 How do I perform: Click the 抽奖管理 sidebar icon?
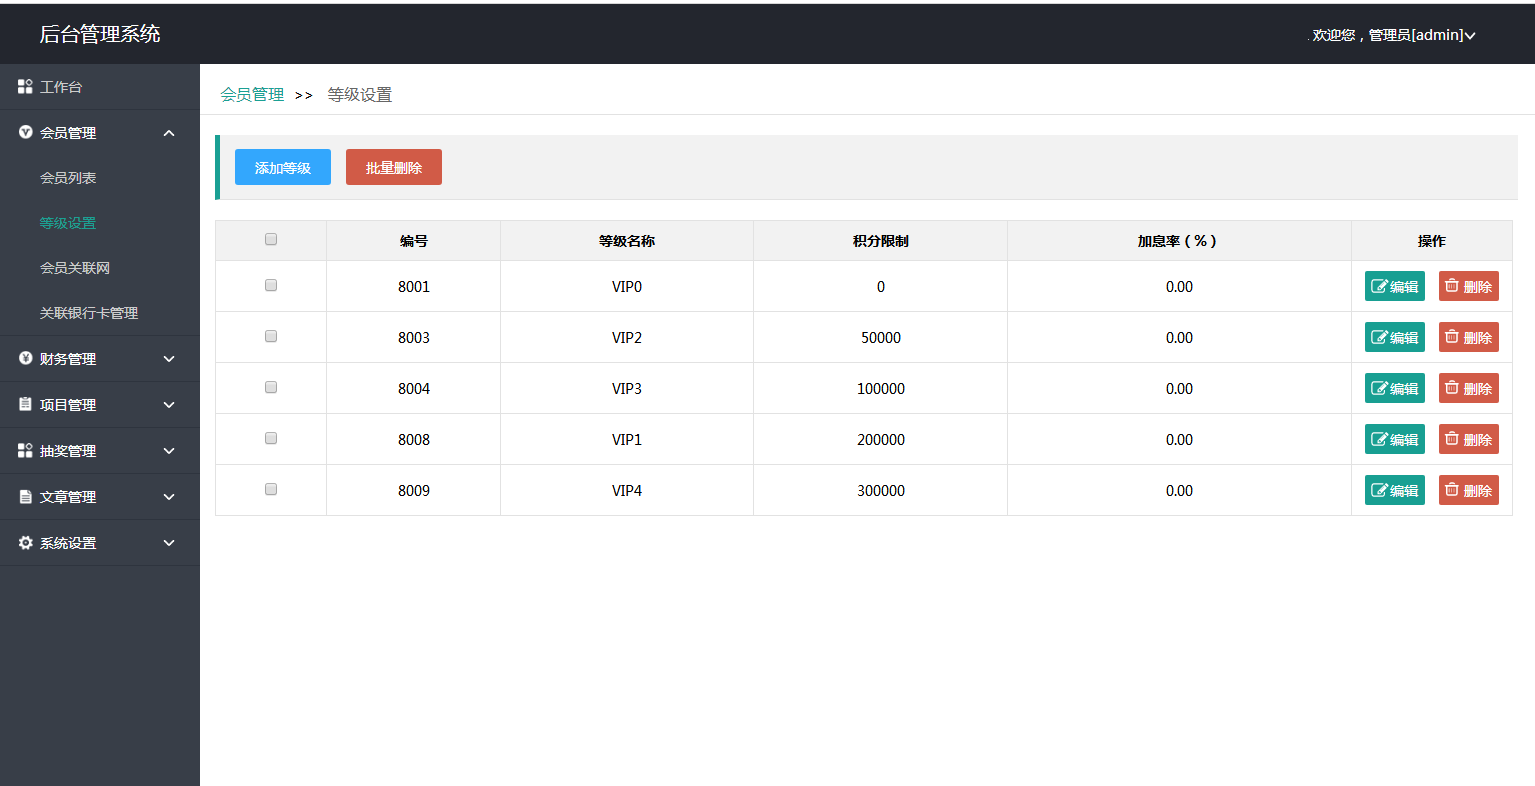pos(26,451)
